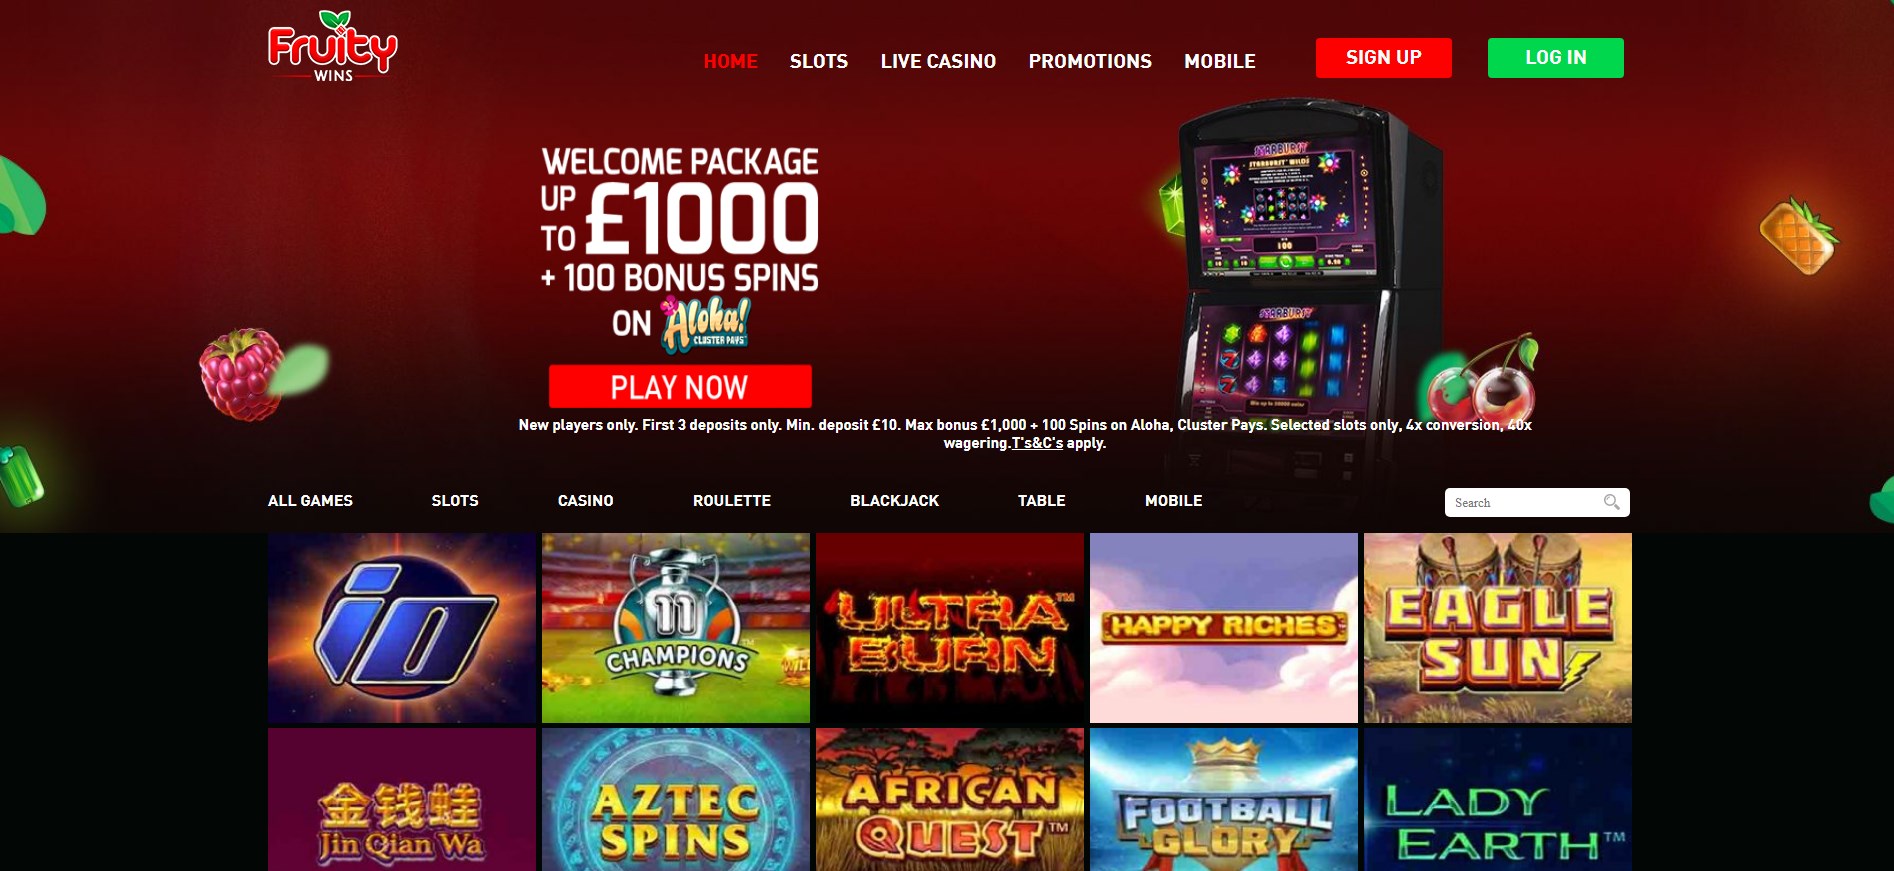Viewport: 1894px width, 871px height.
Task: Click the Fruity Wins logo
Action: click(x=333, y=46)
